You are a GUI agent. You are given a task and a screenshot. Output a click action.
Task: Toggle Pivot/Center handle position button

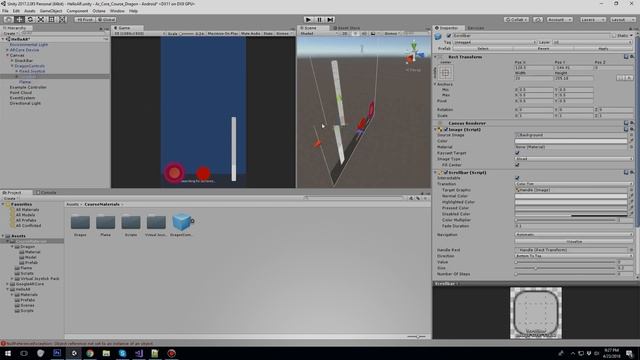point(84,19)
